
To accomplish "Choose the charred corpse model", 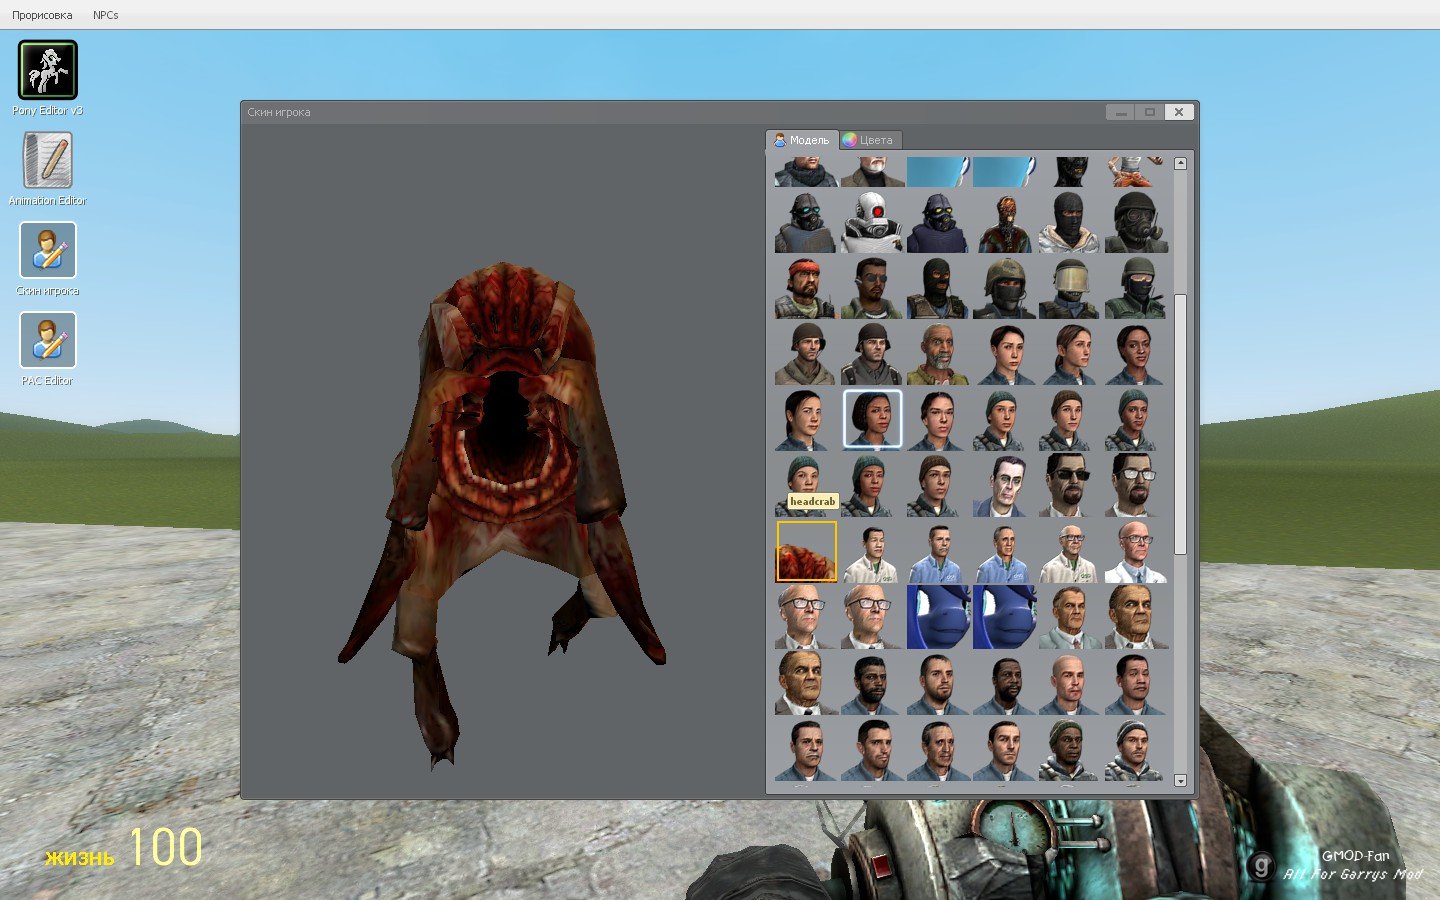I will point(1004,222).
